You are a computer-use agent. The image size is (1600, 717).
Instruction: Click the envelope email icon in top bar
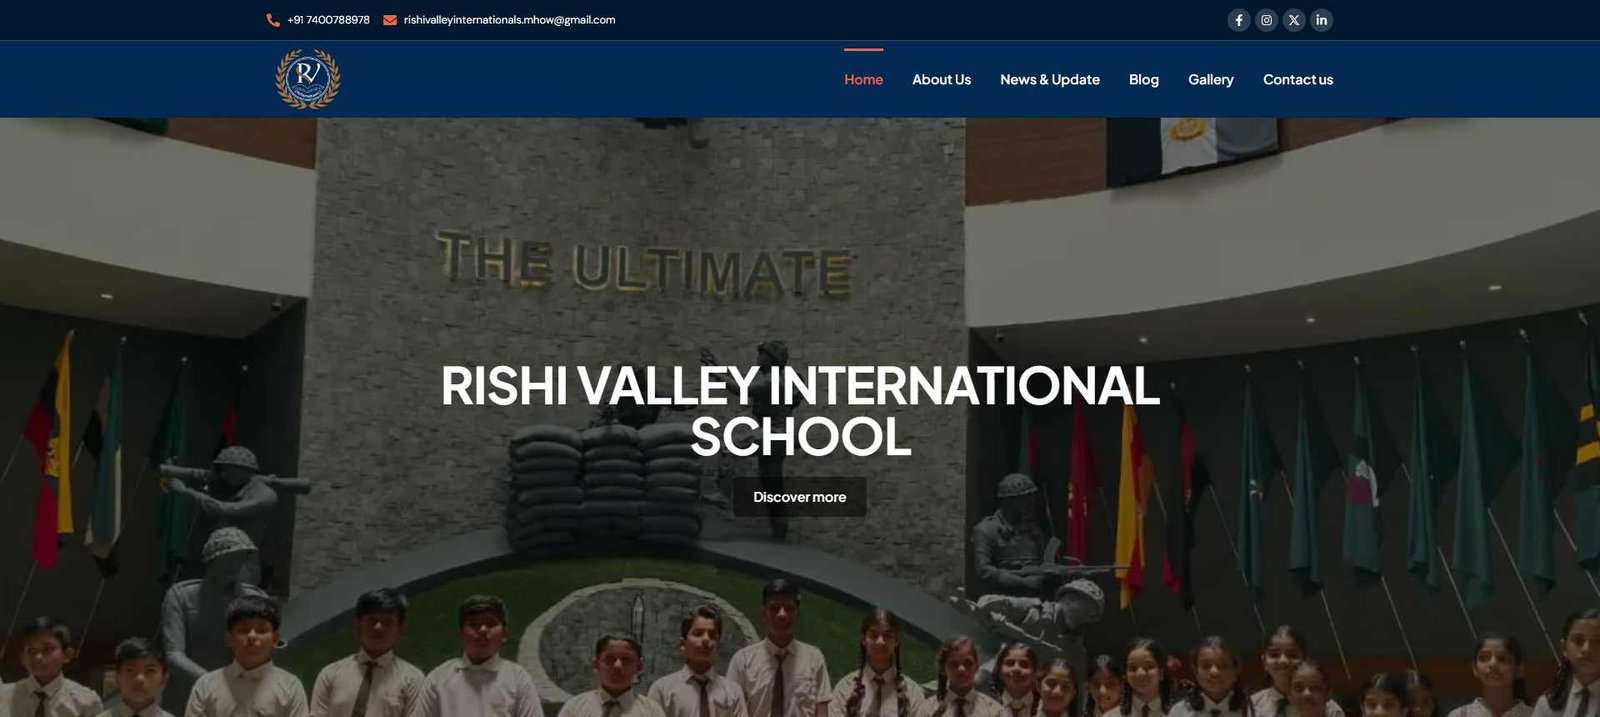pos(390,20)
